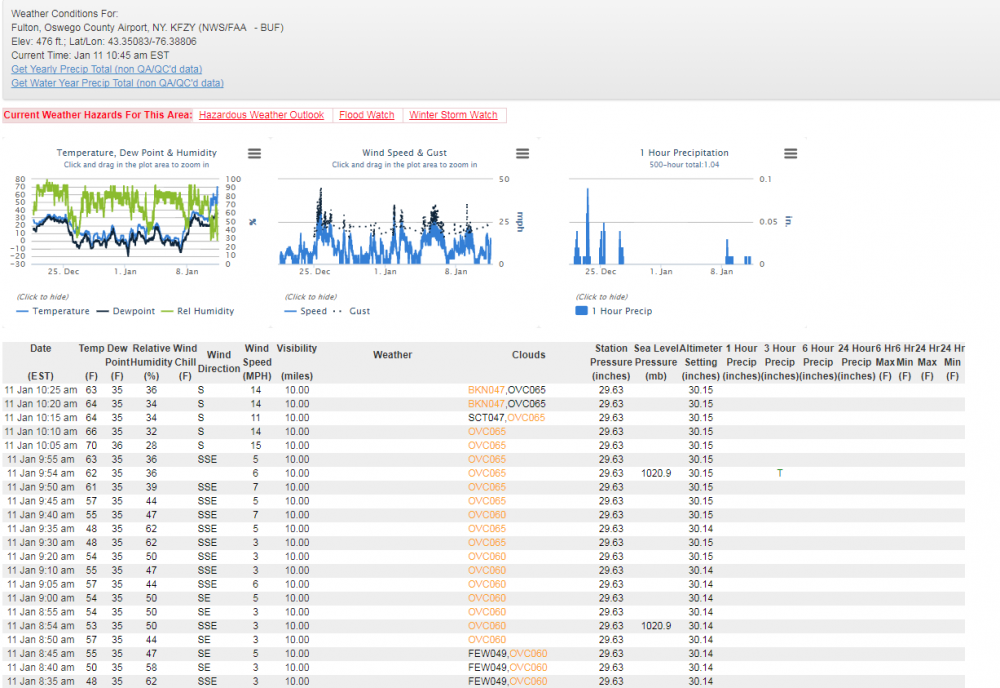Image resolution: width=1000 pixels, height=688 pixels.
Task: Open the Wind Speed chart hamburger menu
Action: pos(522,154)
